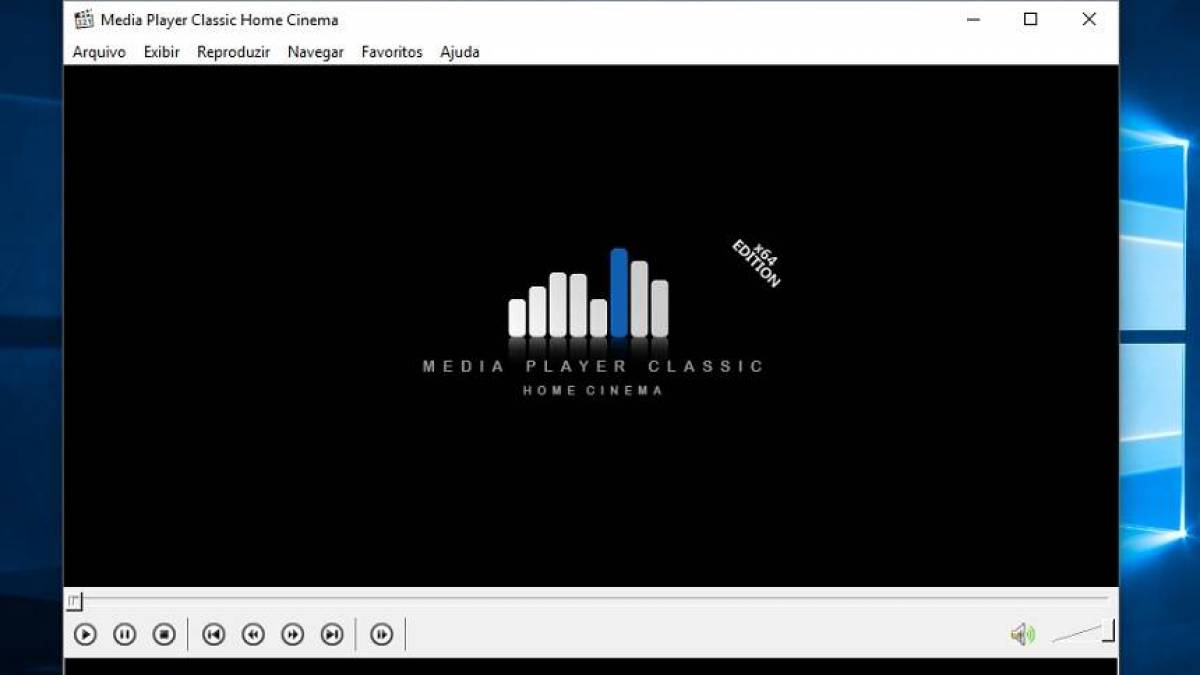Mute audio with the speaker icon

pyautogui.click(x=1022, y=634)
